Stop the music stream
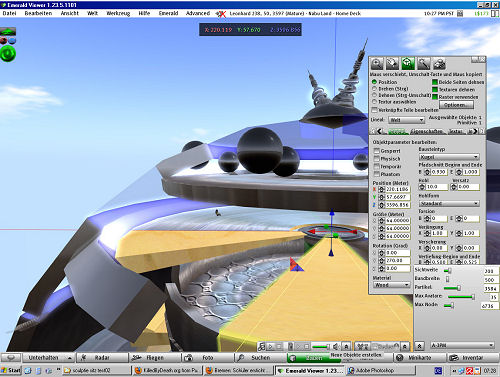This screenshot has height=377, width=500. point(279,346)
